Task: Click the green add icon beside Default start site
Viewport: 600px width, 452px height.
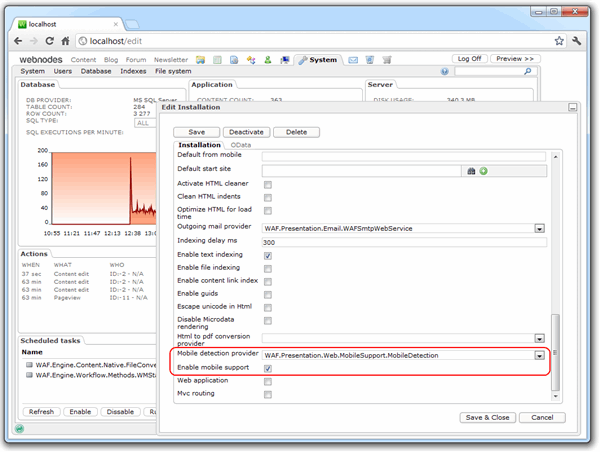Action: (482, 171)
